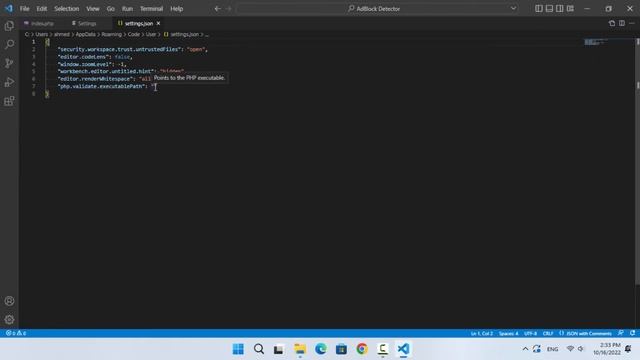Expand the command center dropdown chevron
This screenshot has width=640, height=360.
513,9
